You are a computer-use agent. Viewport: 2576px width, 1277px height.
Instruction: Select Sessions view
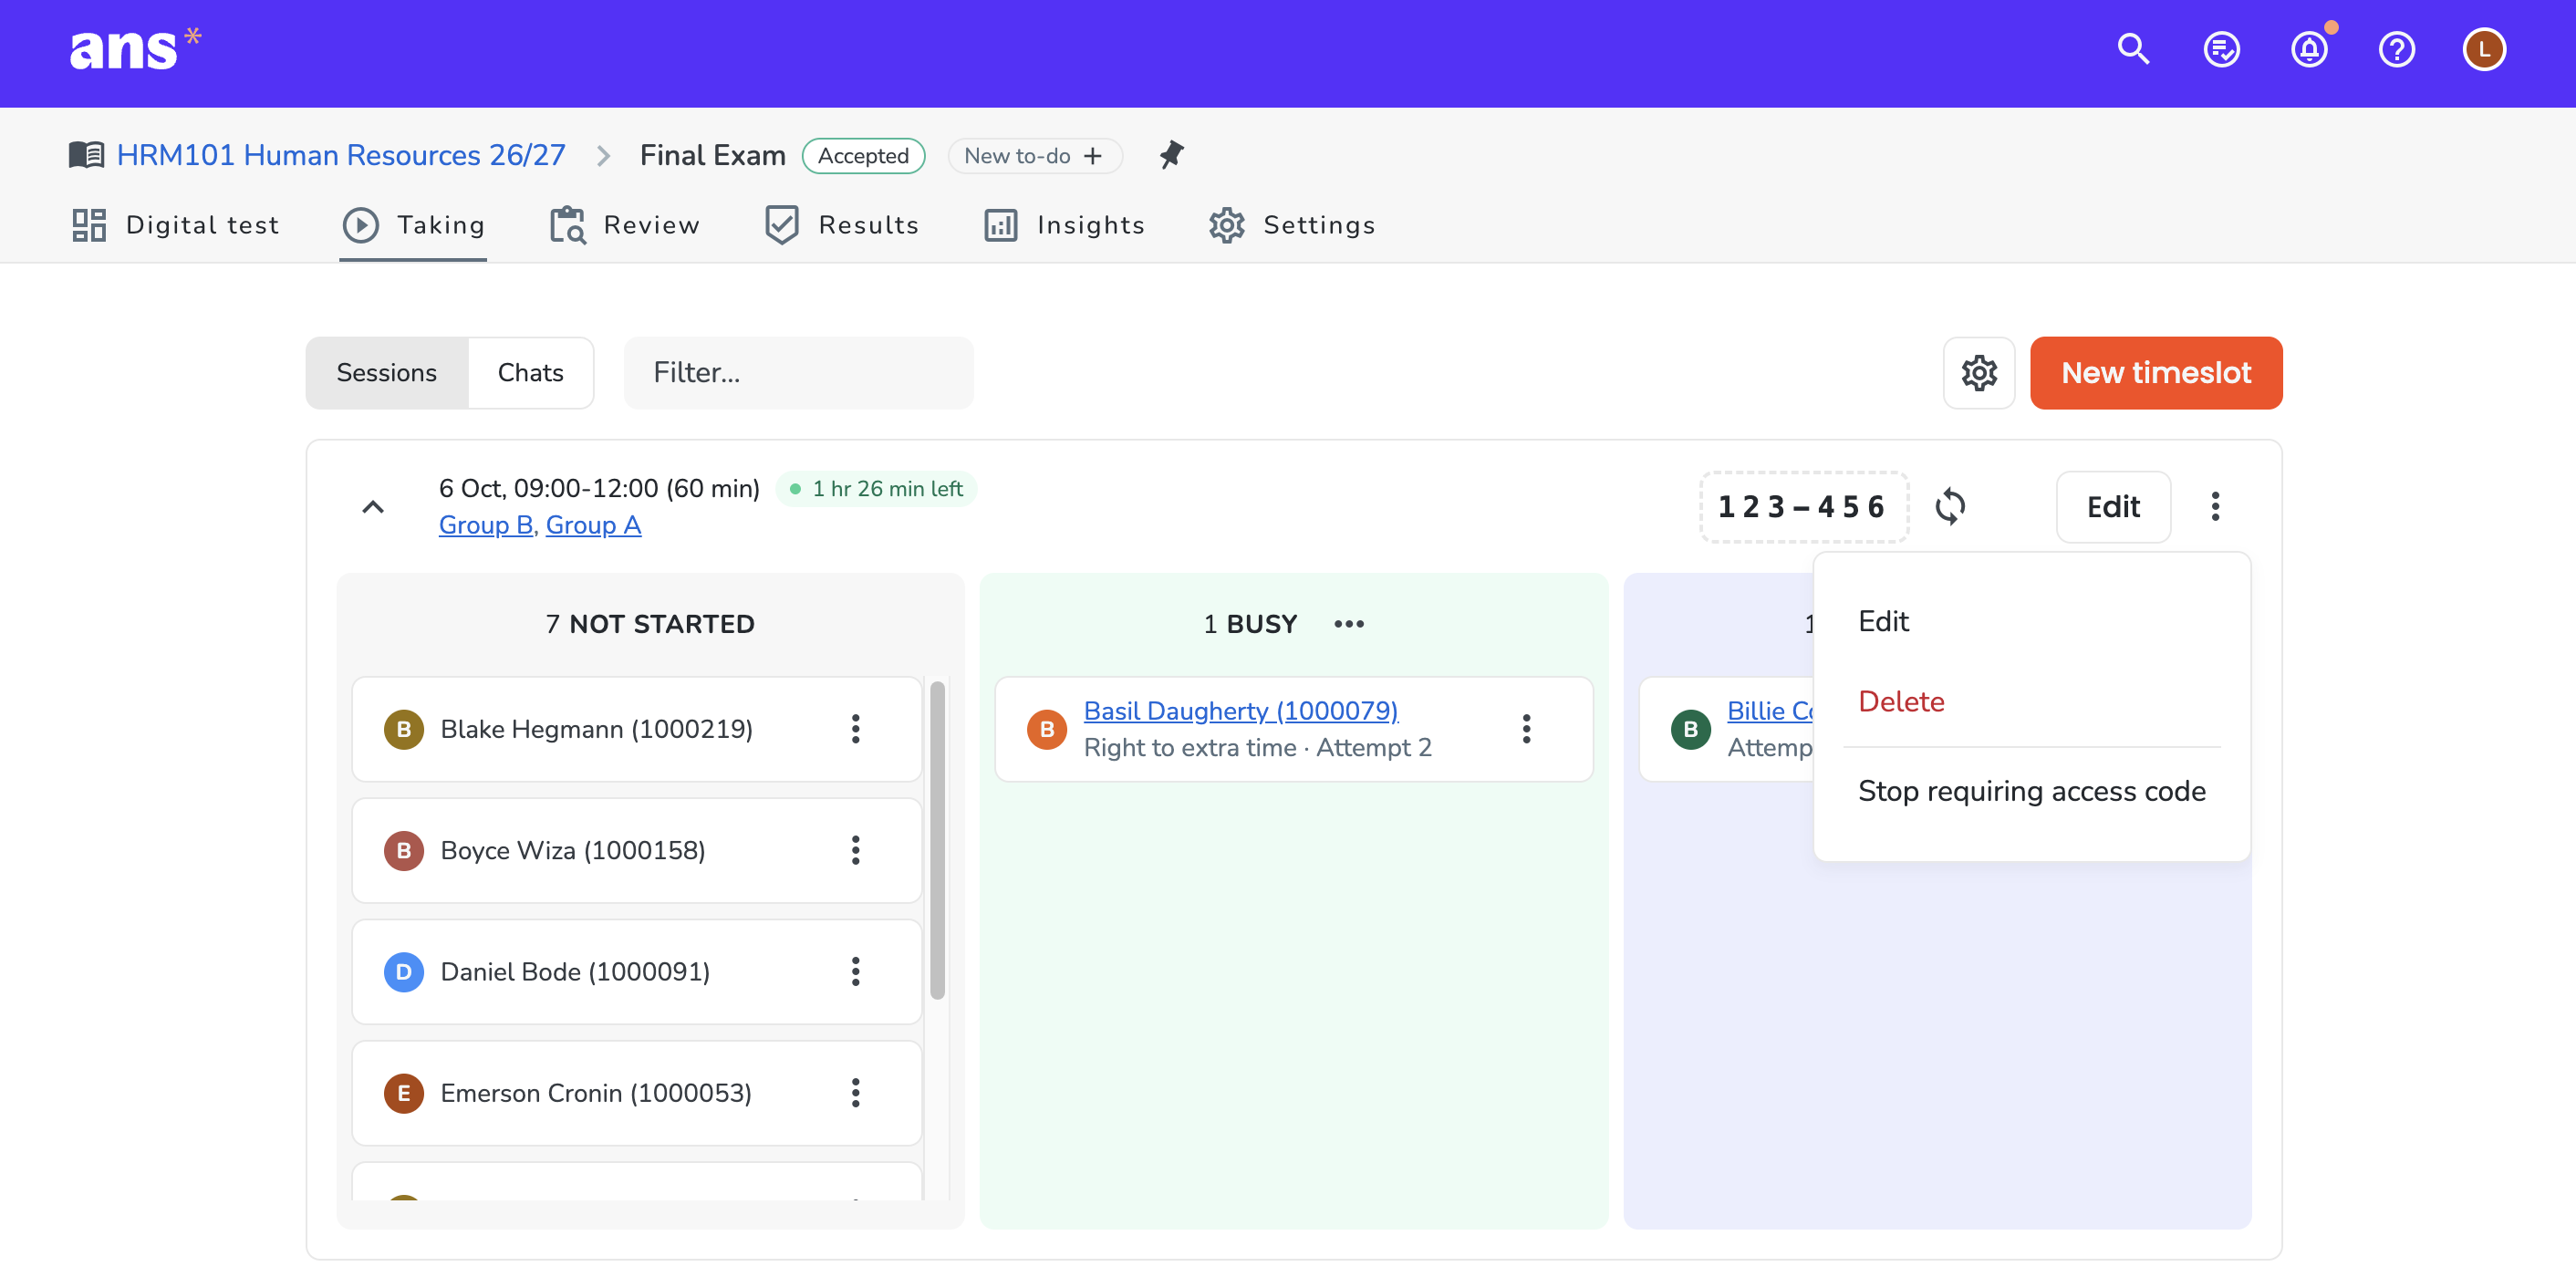coord(386,373)
